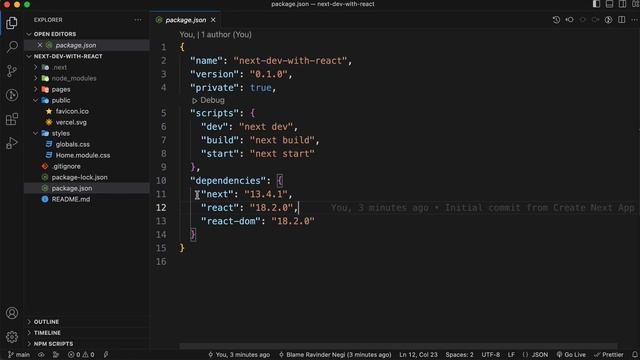Close the package.json editor tab
The height and width of the screenshot is (360, 640).
(213, 20)
